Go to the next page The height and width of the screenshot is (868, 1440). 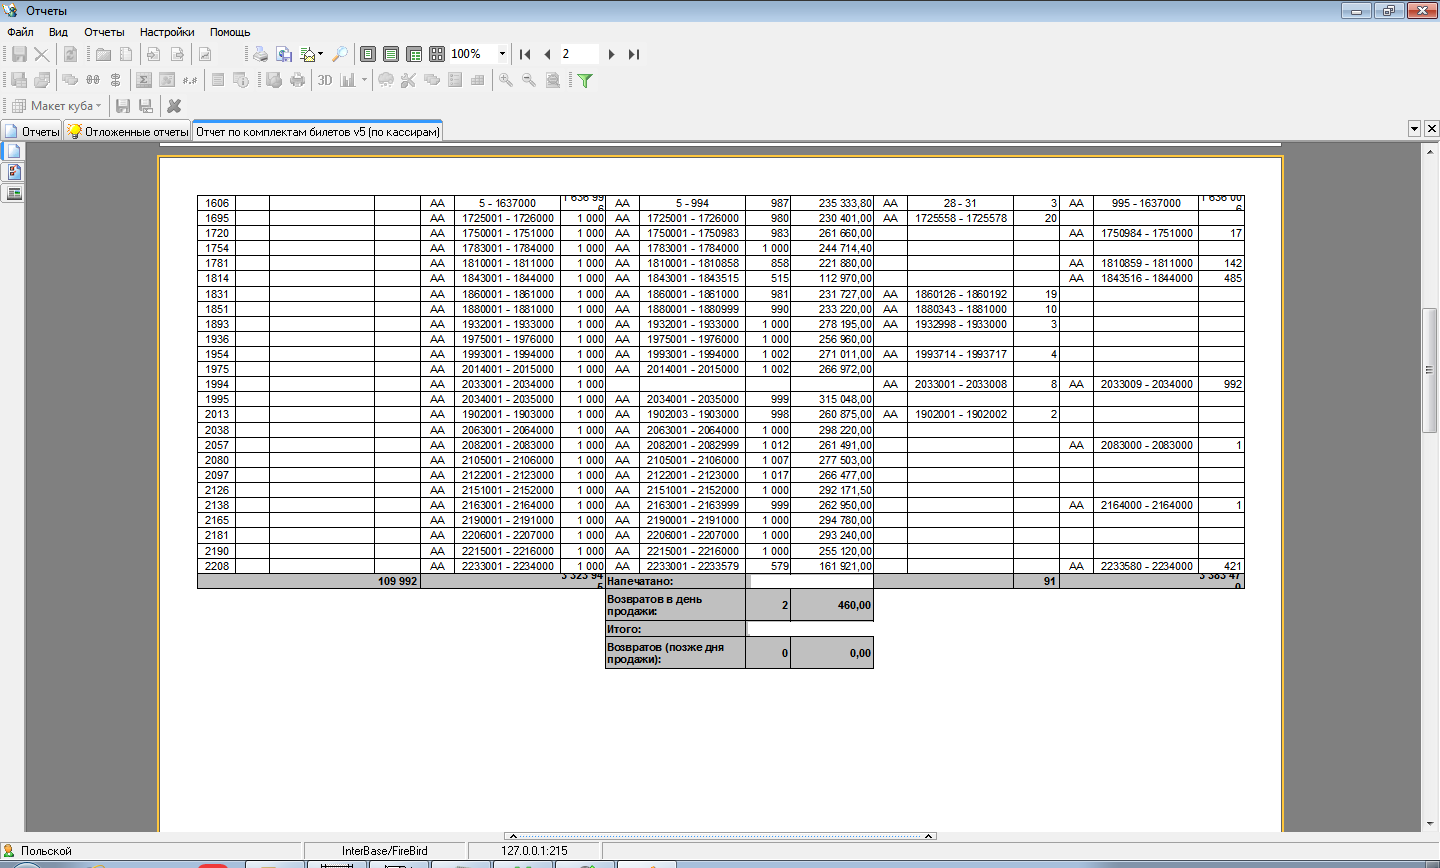611,54
